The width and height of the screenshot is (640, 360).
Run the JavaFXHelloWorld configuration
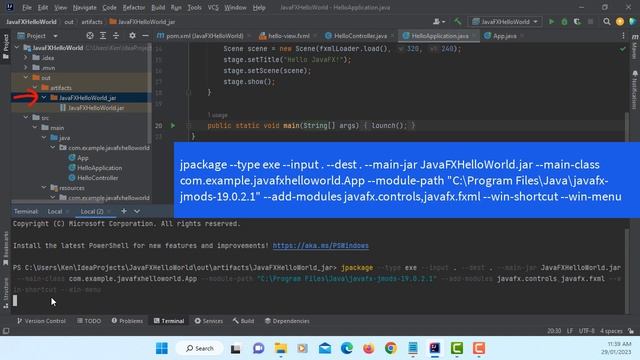coord(551,22)
